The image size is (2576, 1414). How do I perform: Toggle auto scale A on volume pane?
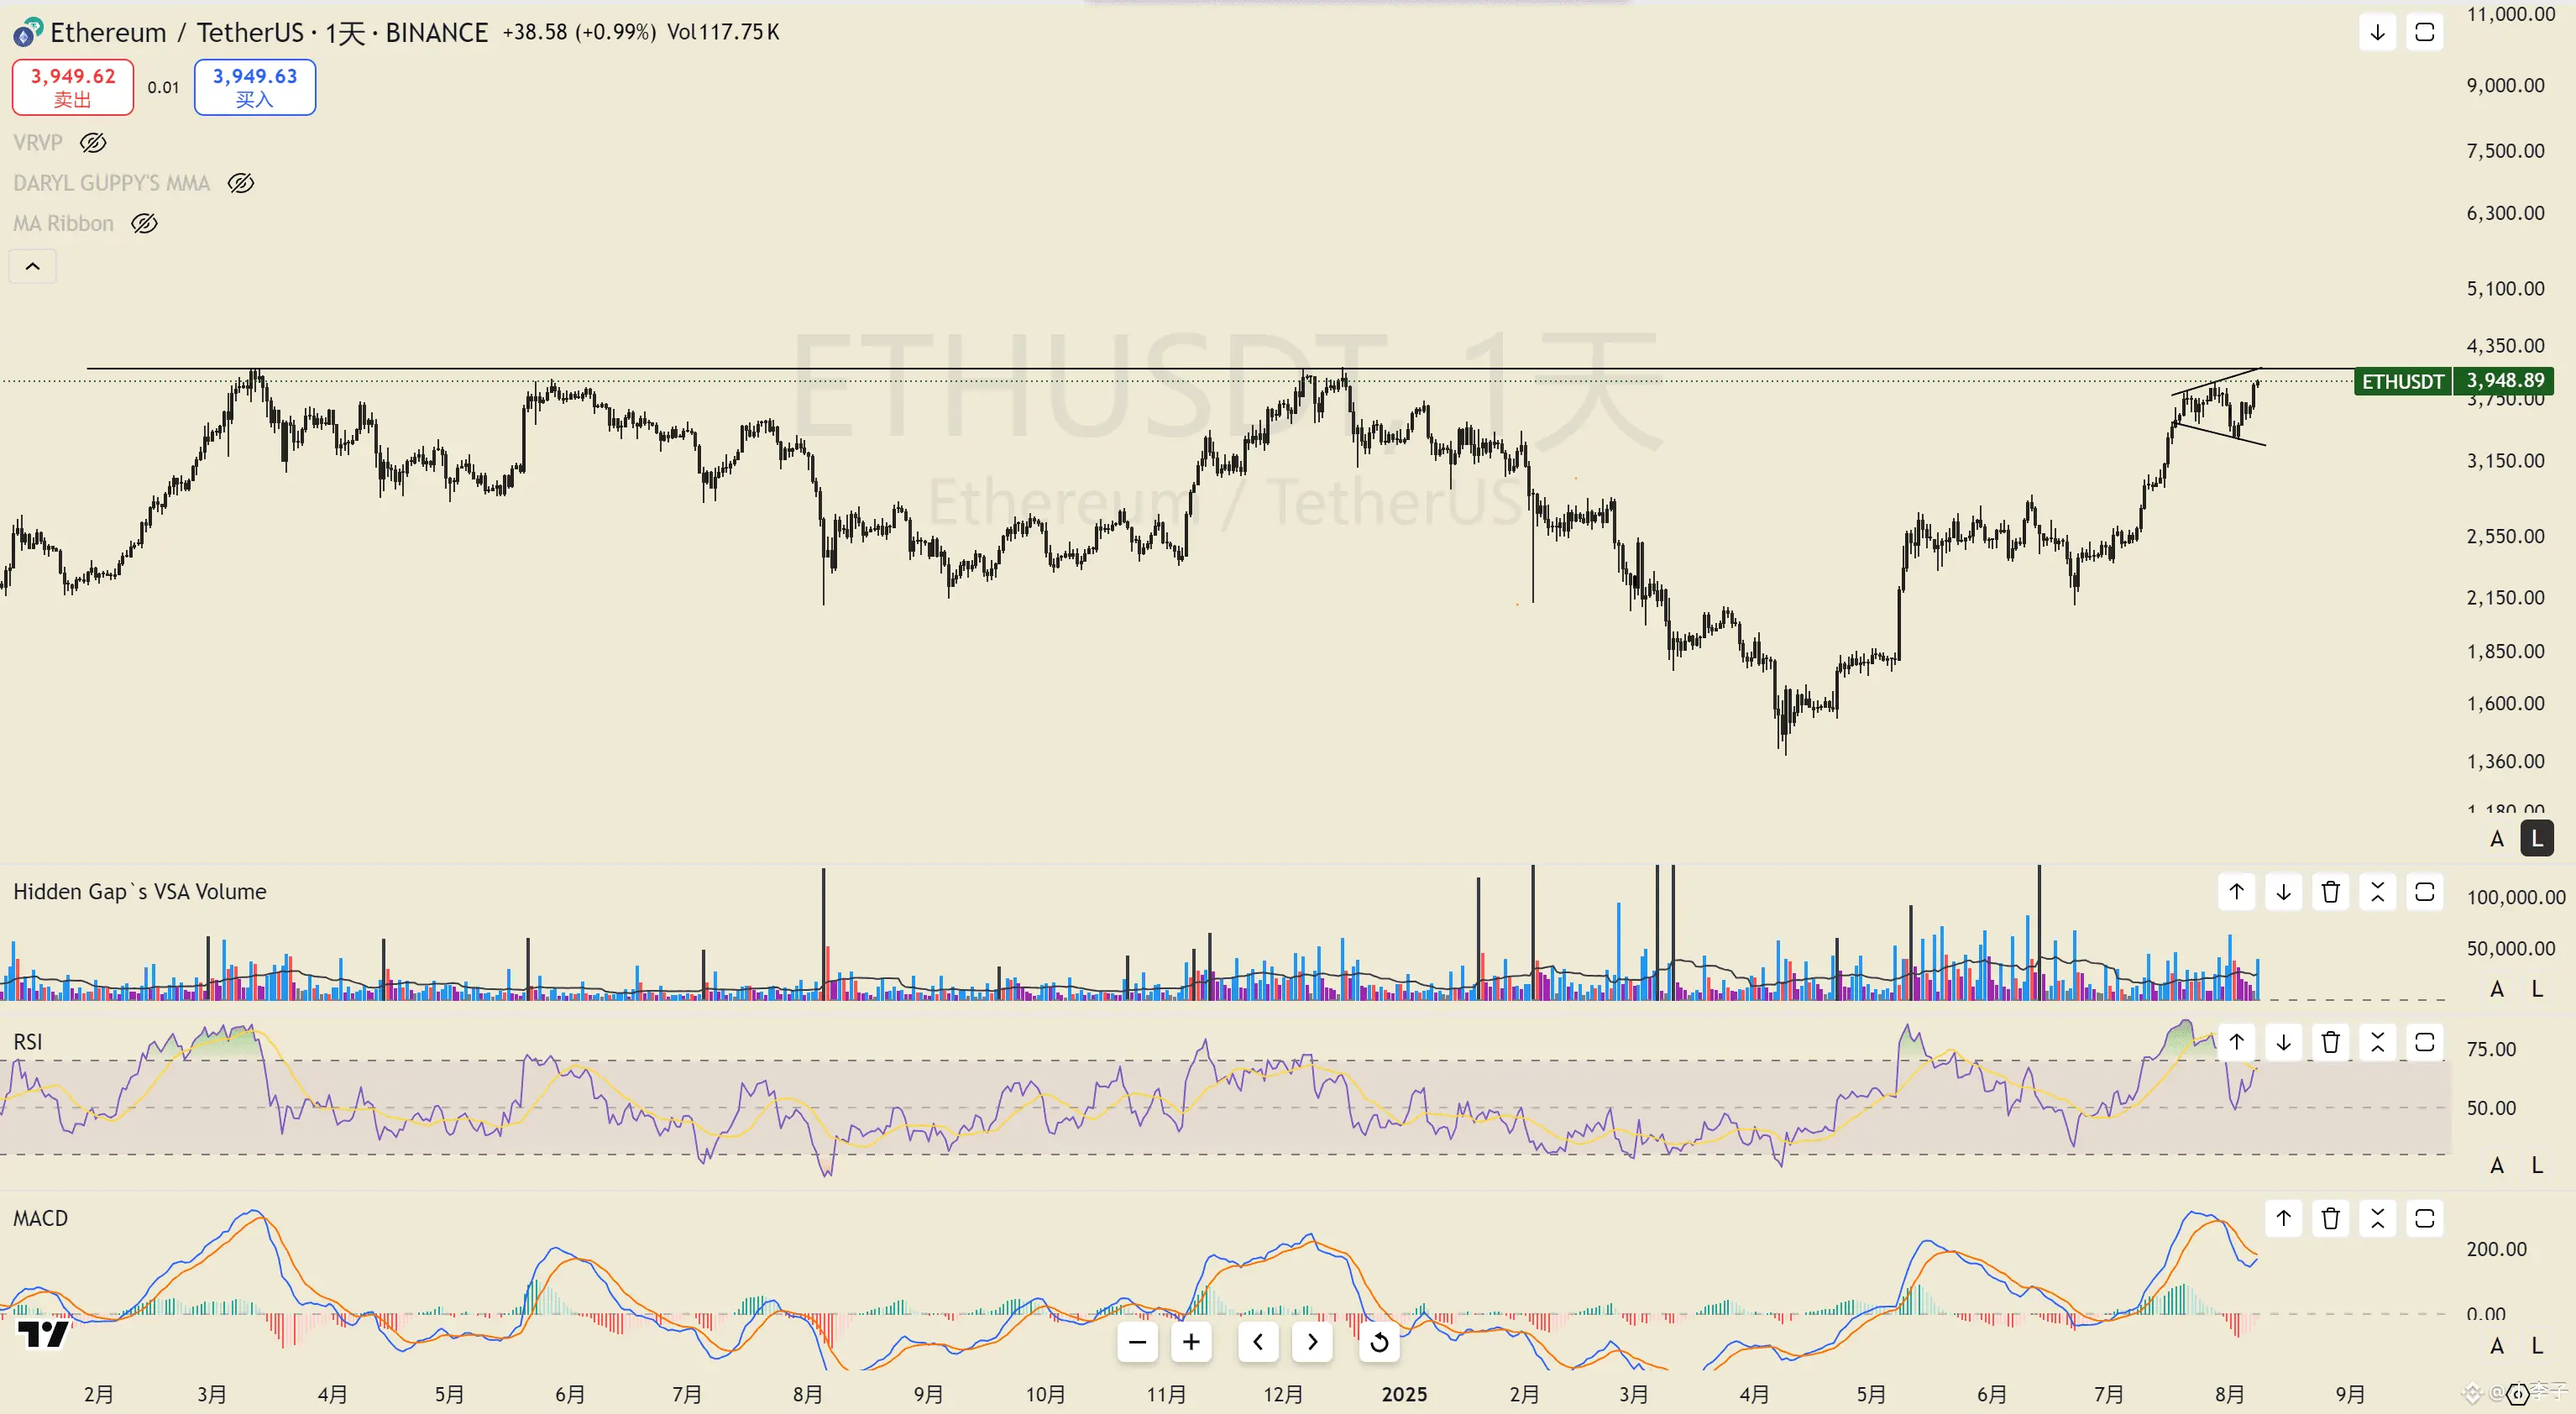pos(2496,989)
